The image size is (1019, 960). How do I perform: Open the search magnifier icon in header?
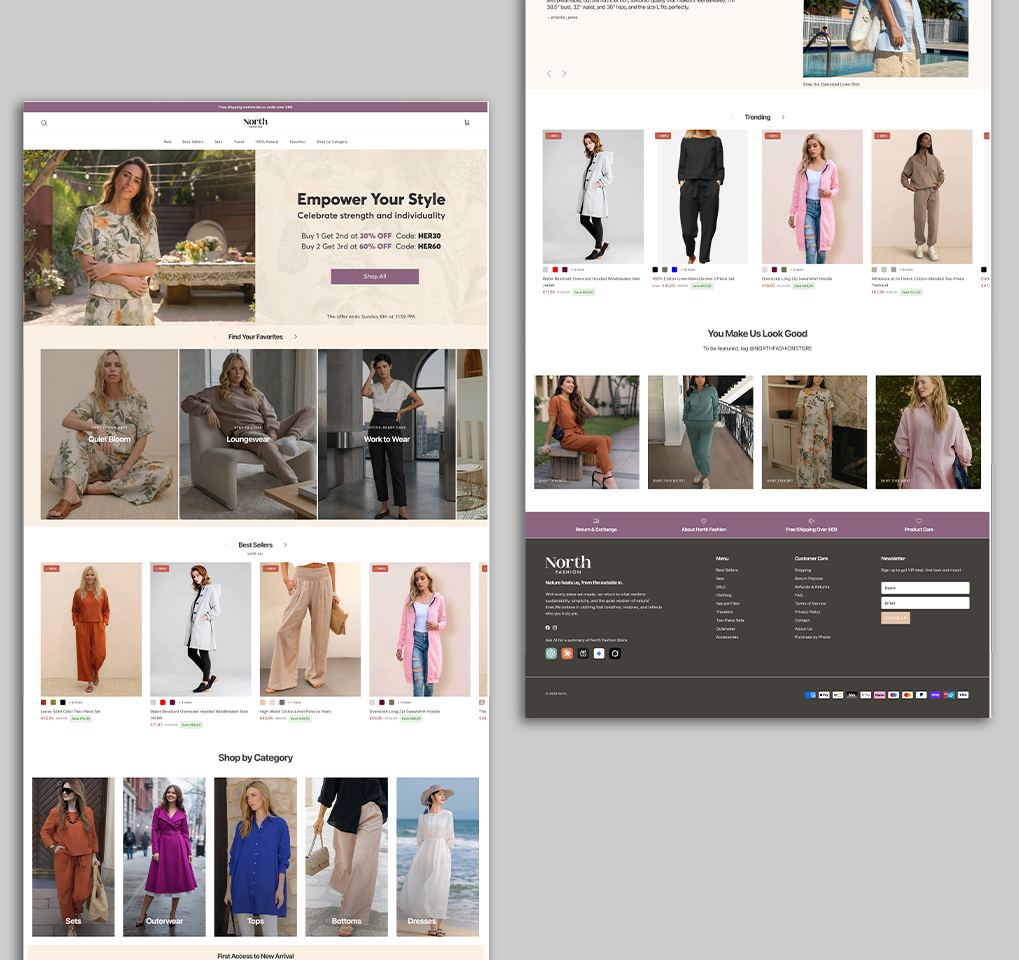click(x=44, y=123)
